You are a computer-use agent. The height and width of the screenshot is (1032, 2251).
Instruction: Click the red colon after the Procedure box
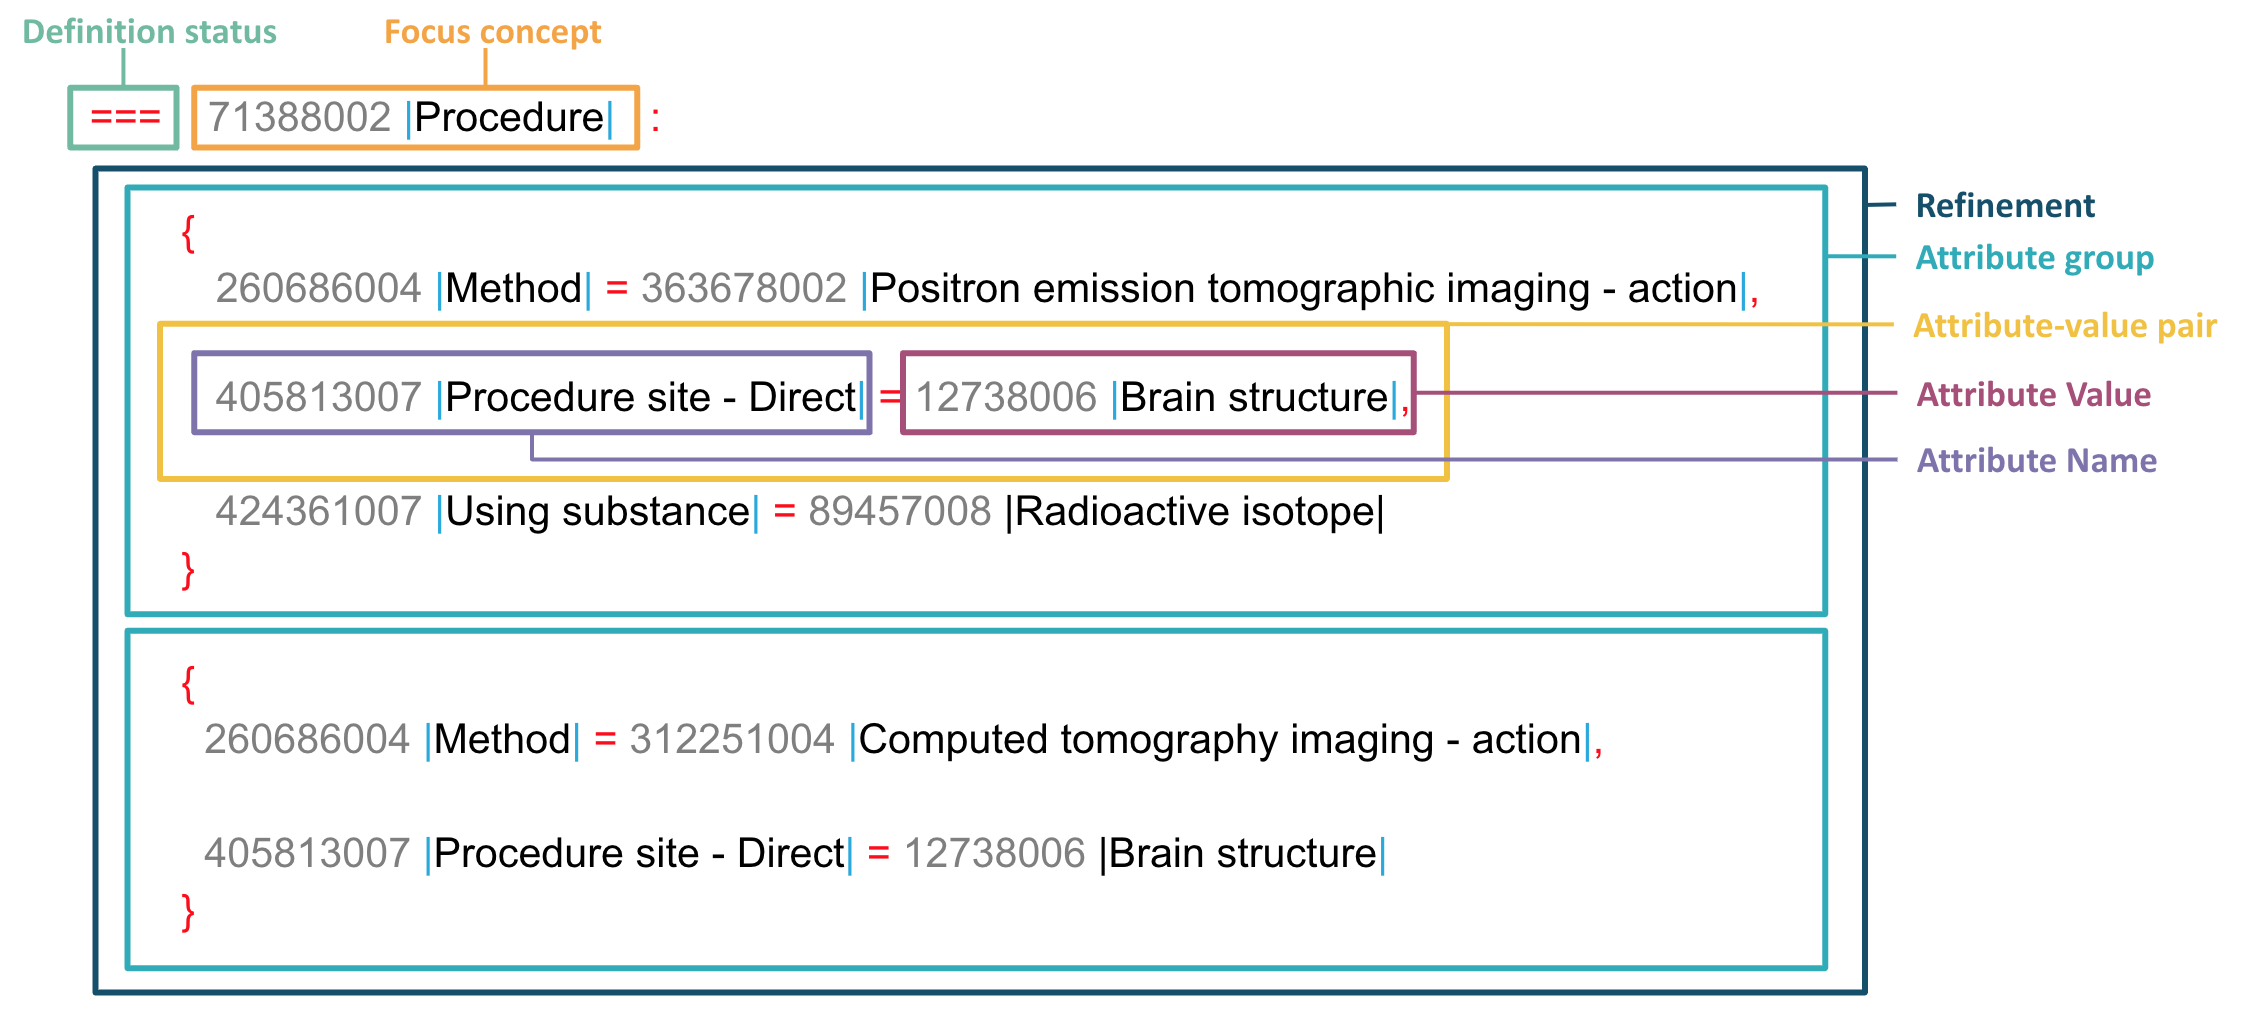655,120
